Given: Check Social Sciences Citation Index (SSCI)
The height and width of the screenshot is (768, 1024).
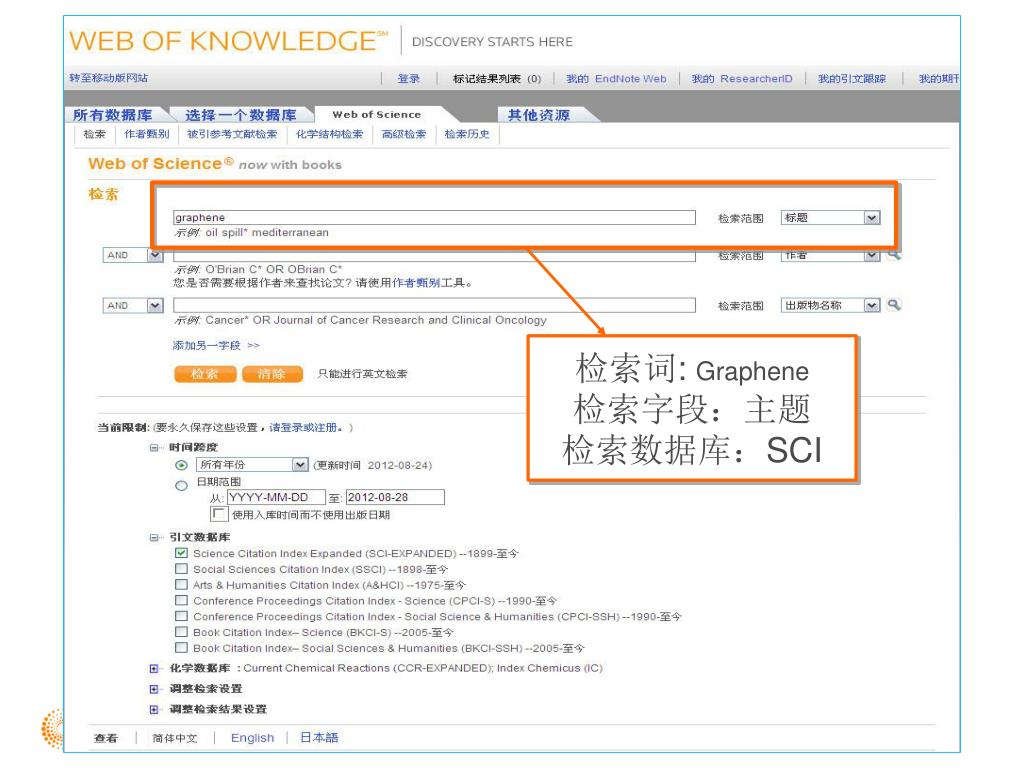Looking at the screenshot, I should (182, 569).
